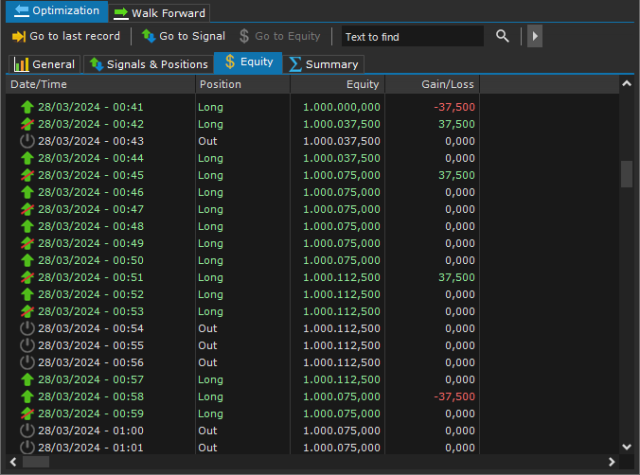Click the 37,500 gain at 00:45

457,175
